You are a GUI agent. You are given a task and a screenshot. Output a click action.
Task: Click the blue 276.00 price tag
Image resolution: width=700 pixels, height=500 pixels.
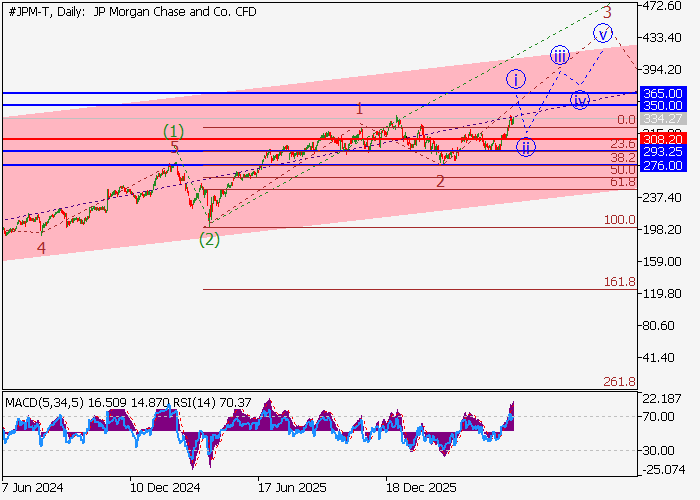(x=663, y=166)
